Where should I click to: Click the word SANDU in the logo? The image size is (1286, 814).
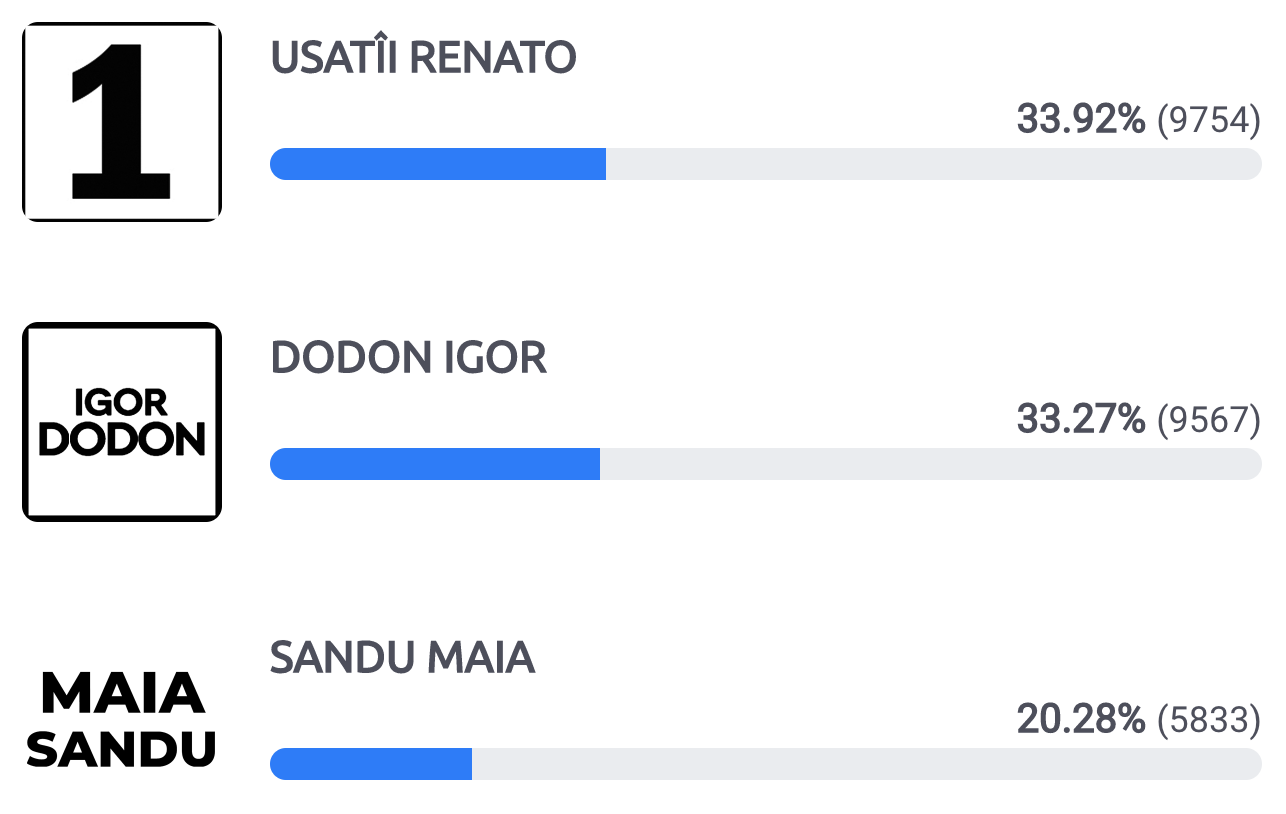(x=122, y=748)
